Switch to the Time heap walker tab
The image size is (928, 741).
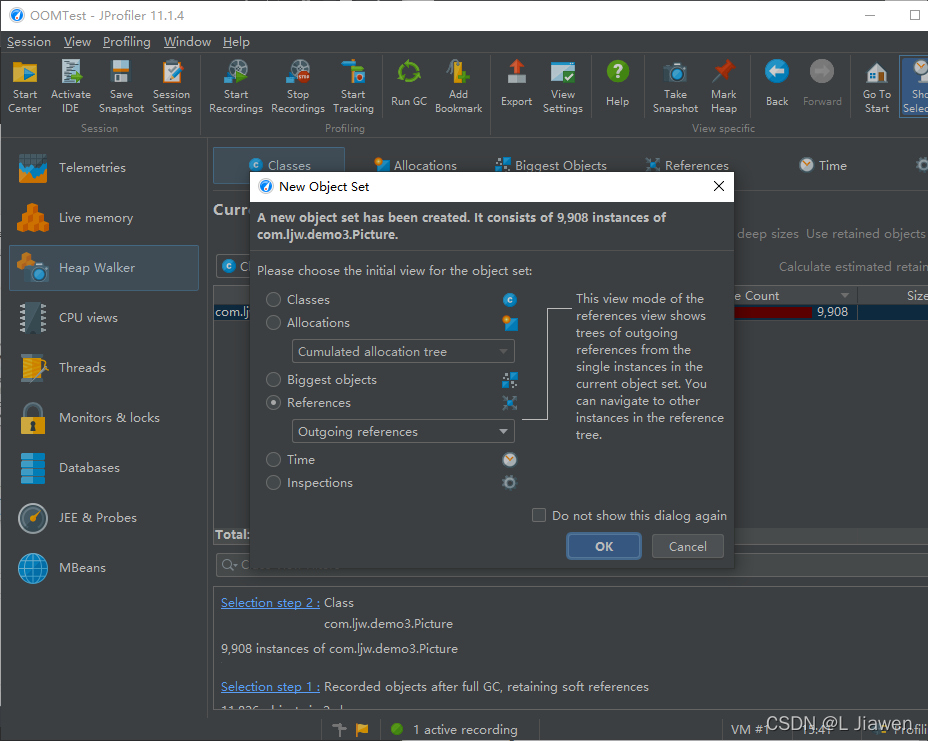(823, 165)
